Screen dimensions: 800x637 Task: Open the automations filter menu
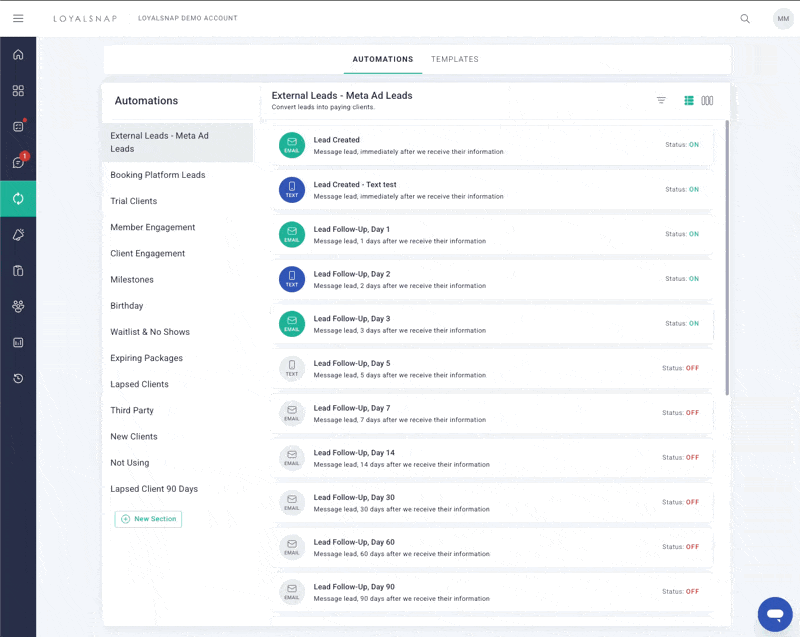tap(661, 101)
